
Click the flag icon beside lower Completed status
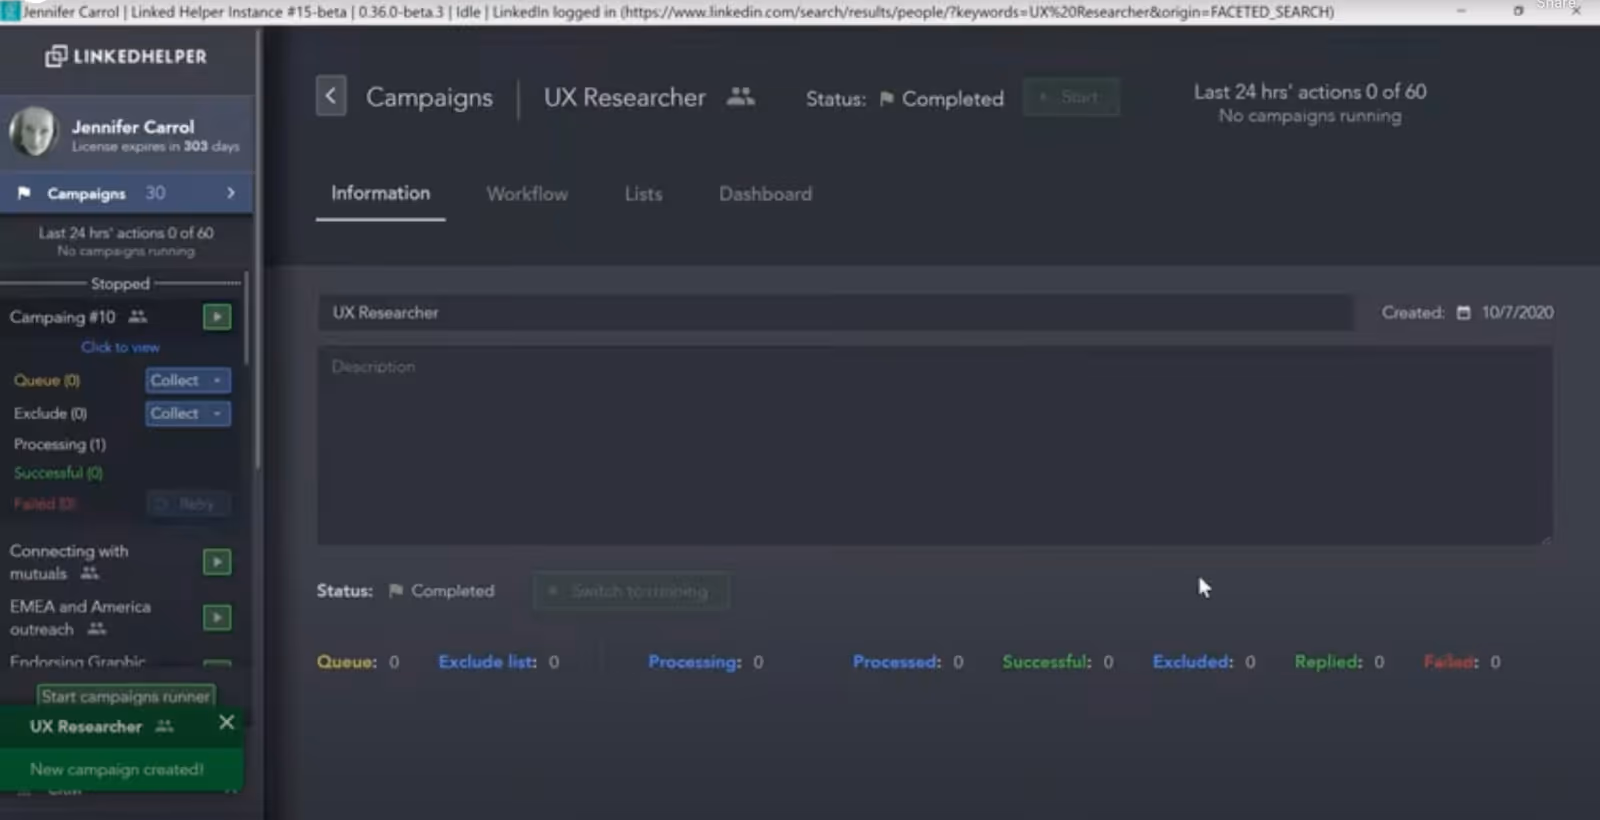[396, 591]
